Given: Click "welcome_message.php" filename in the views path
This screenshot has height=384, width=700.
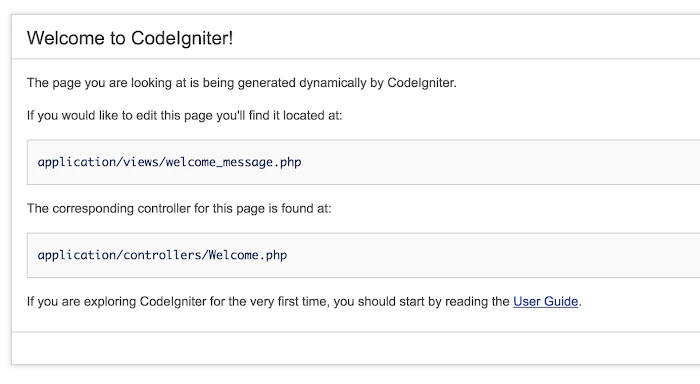Looking at the screenshot, I should tap(233, 162).
